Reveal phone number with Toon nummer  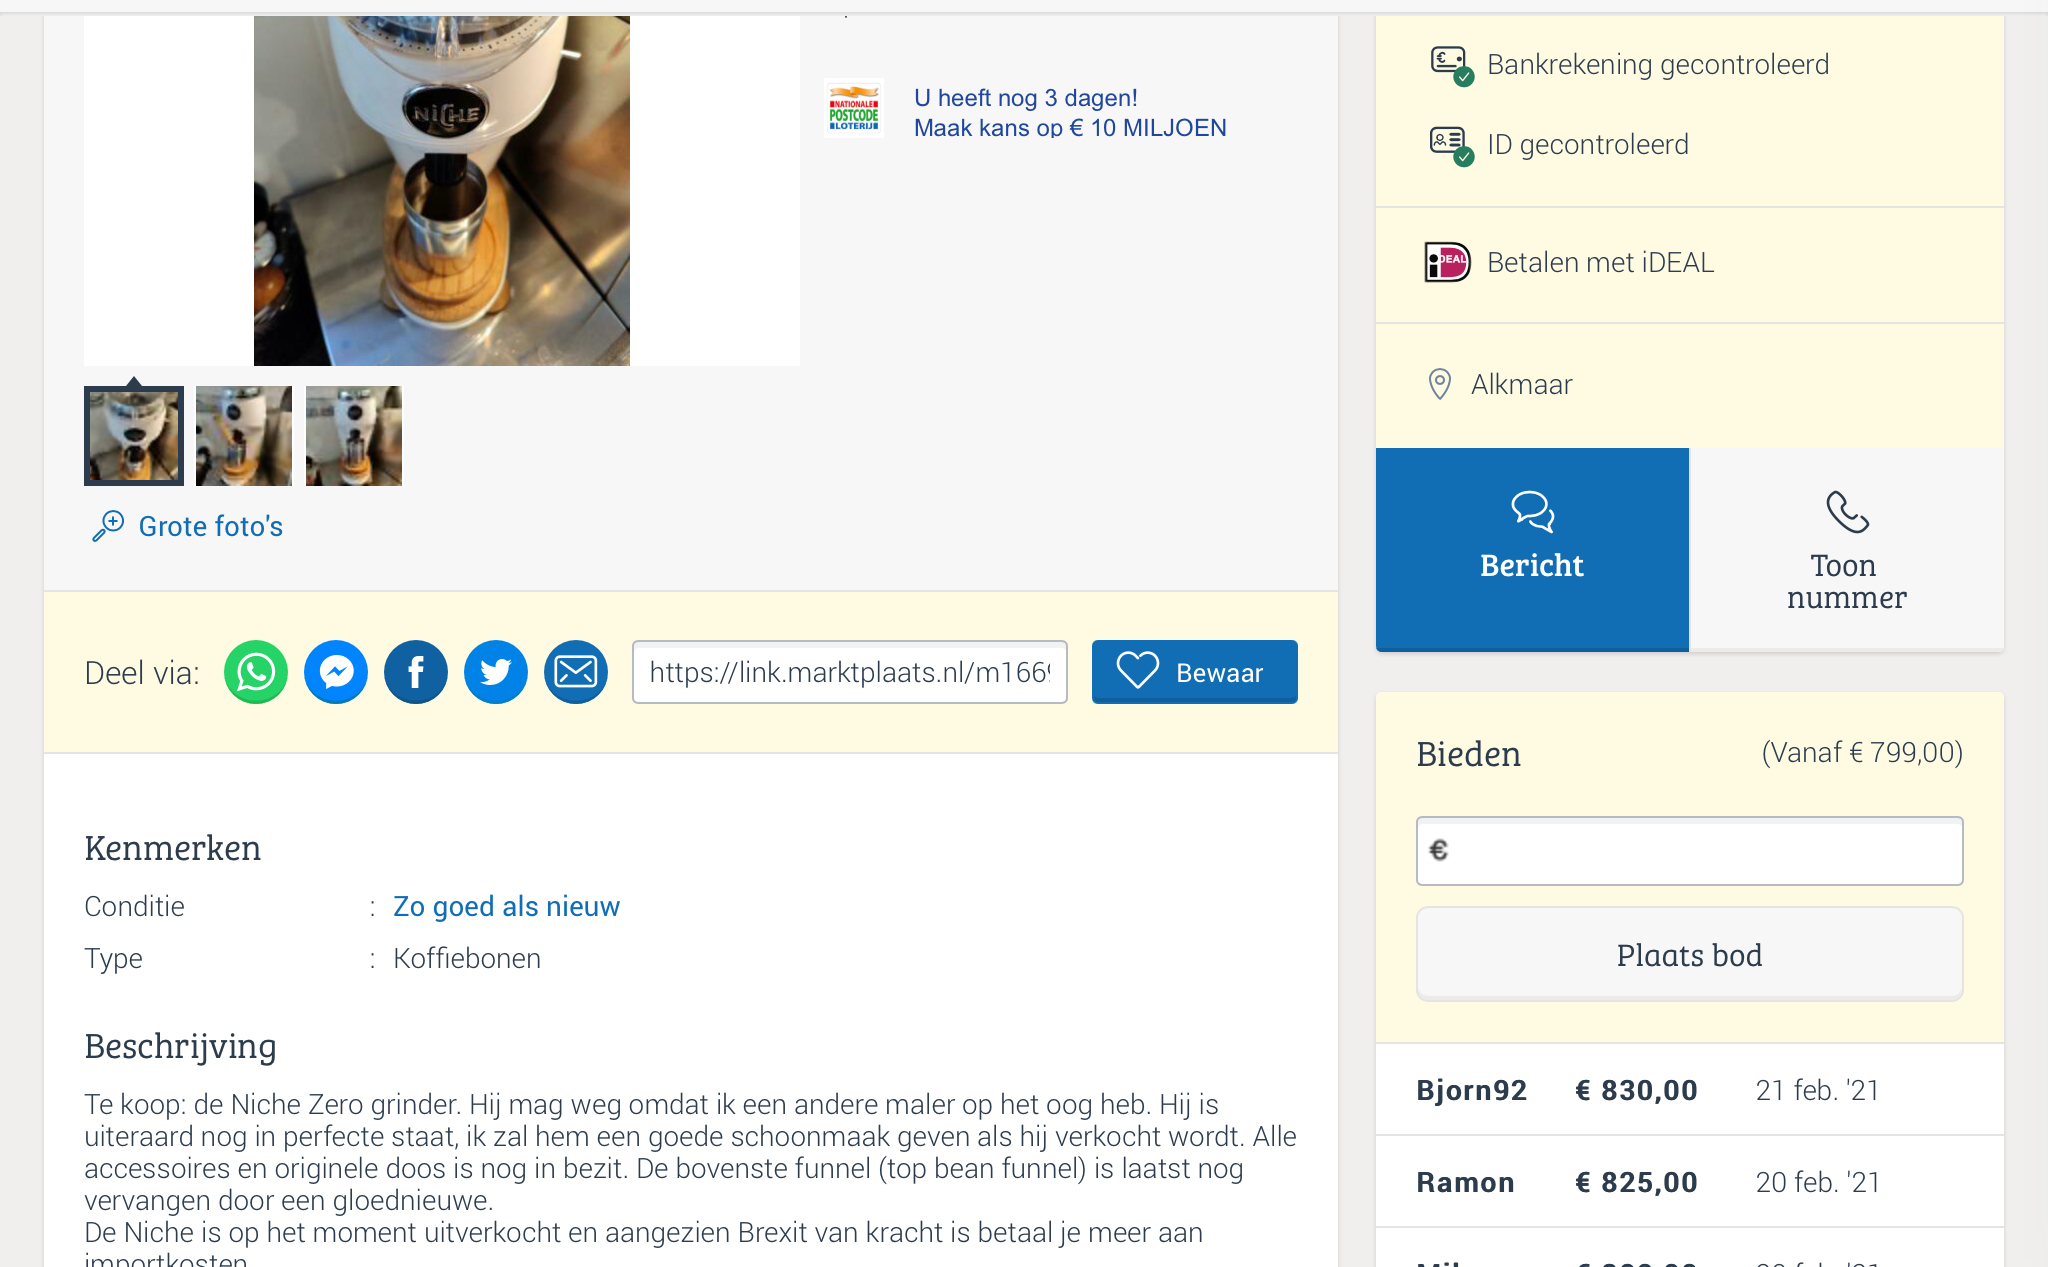click(x=1846, y=549)
